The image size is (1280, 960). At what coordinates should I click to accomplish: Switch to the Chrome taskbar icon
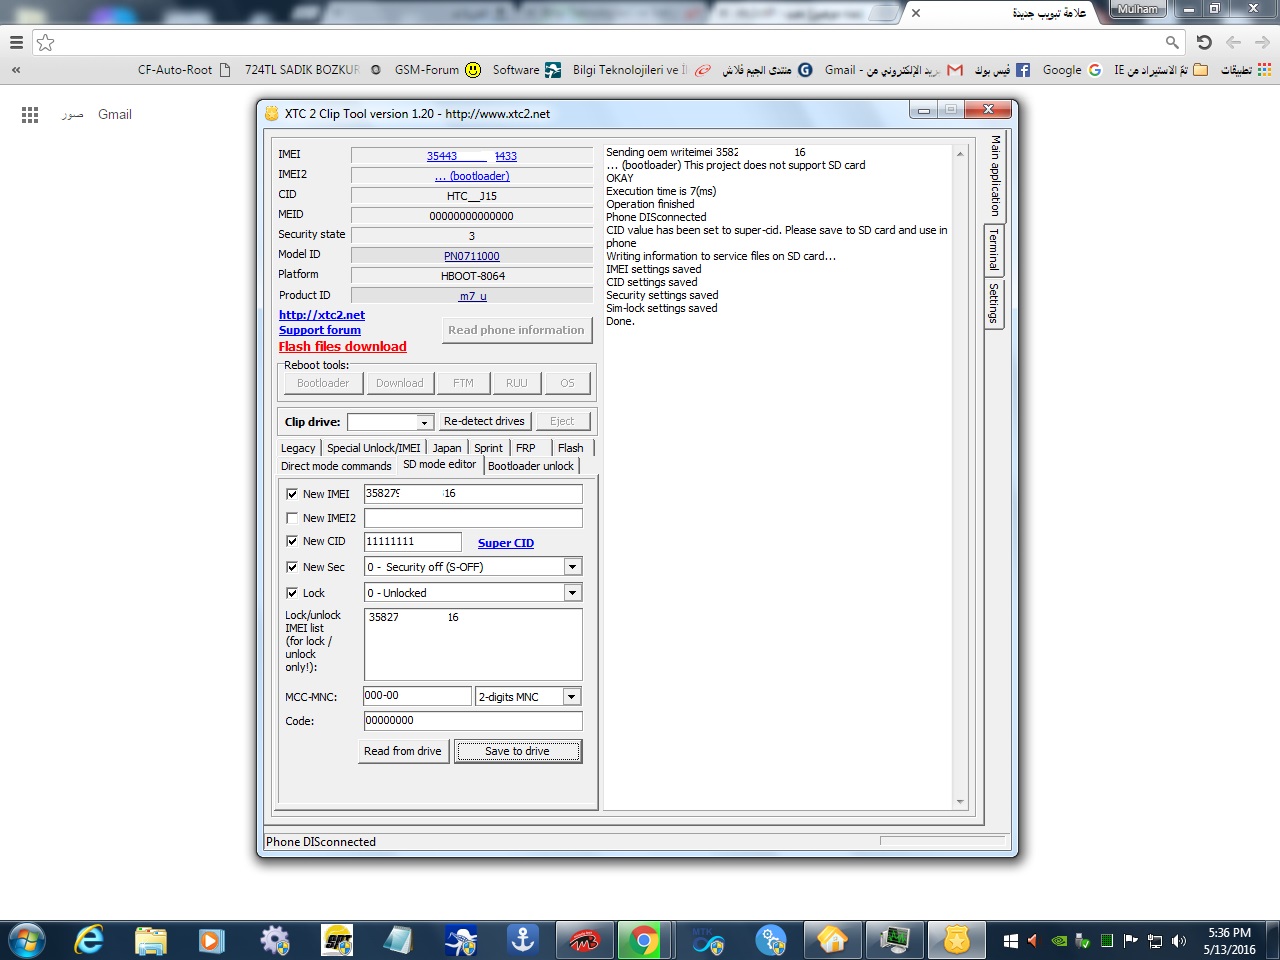645,941
